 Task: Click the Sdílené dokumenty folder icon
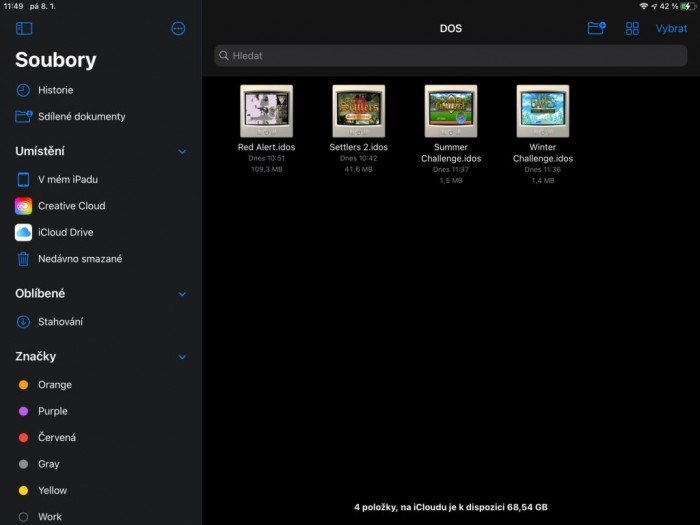coord(24,117)
